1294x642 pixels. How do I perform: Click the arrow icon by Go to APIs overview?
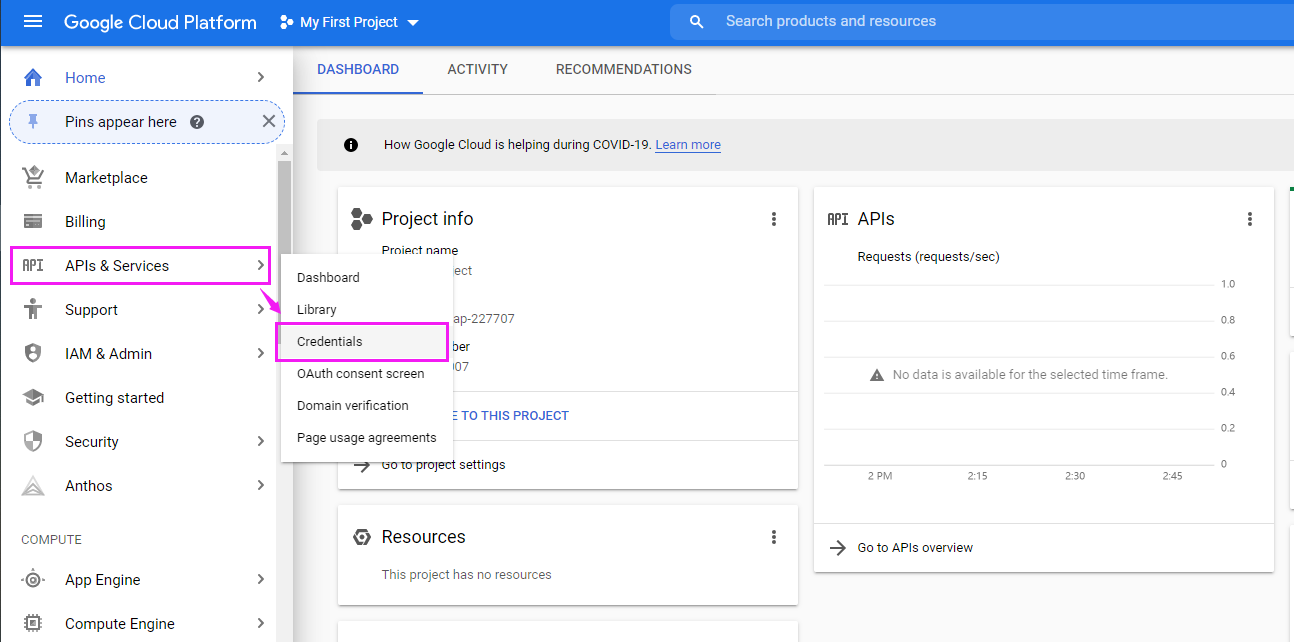pos(838,548)
